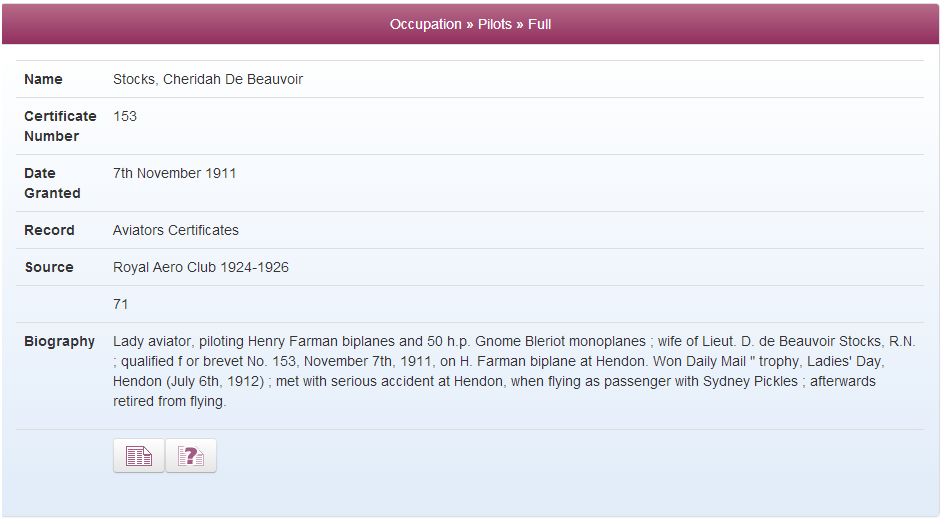Screen dimensions: 950x524
Task: Click Royal Aero Club 1924-1926 source text
Action: (201, 267)
